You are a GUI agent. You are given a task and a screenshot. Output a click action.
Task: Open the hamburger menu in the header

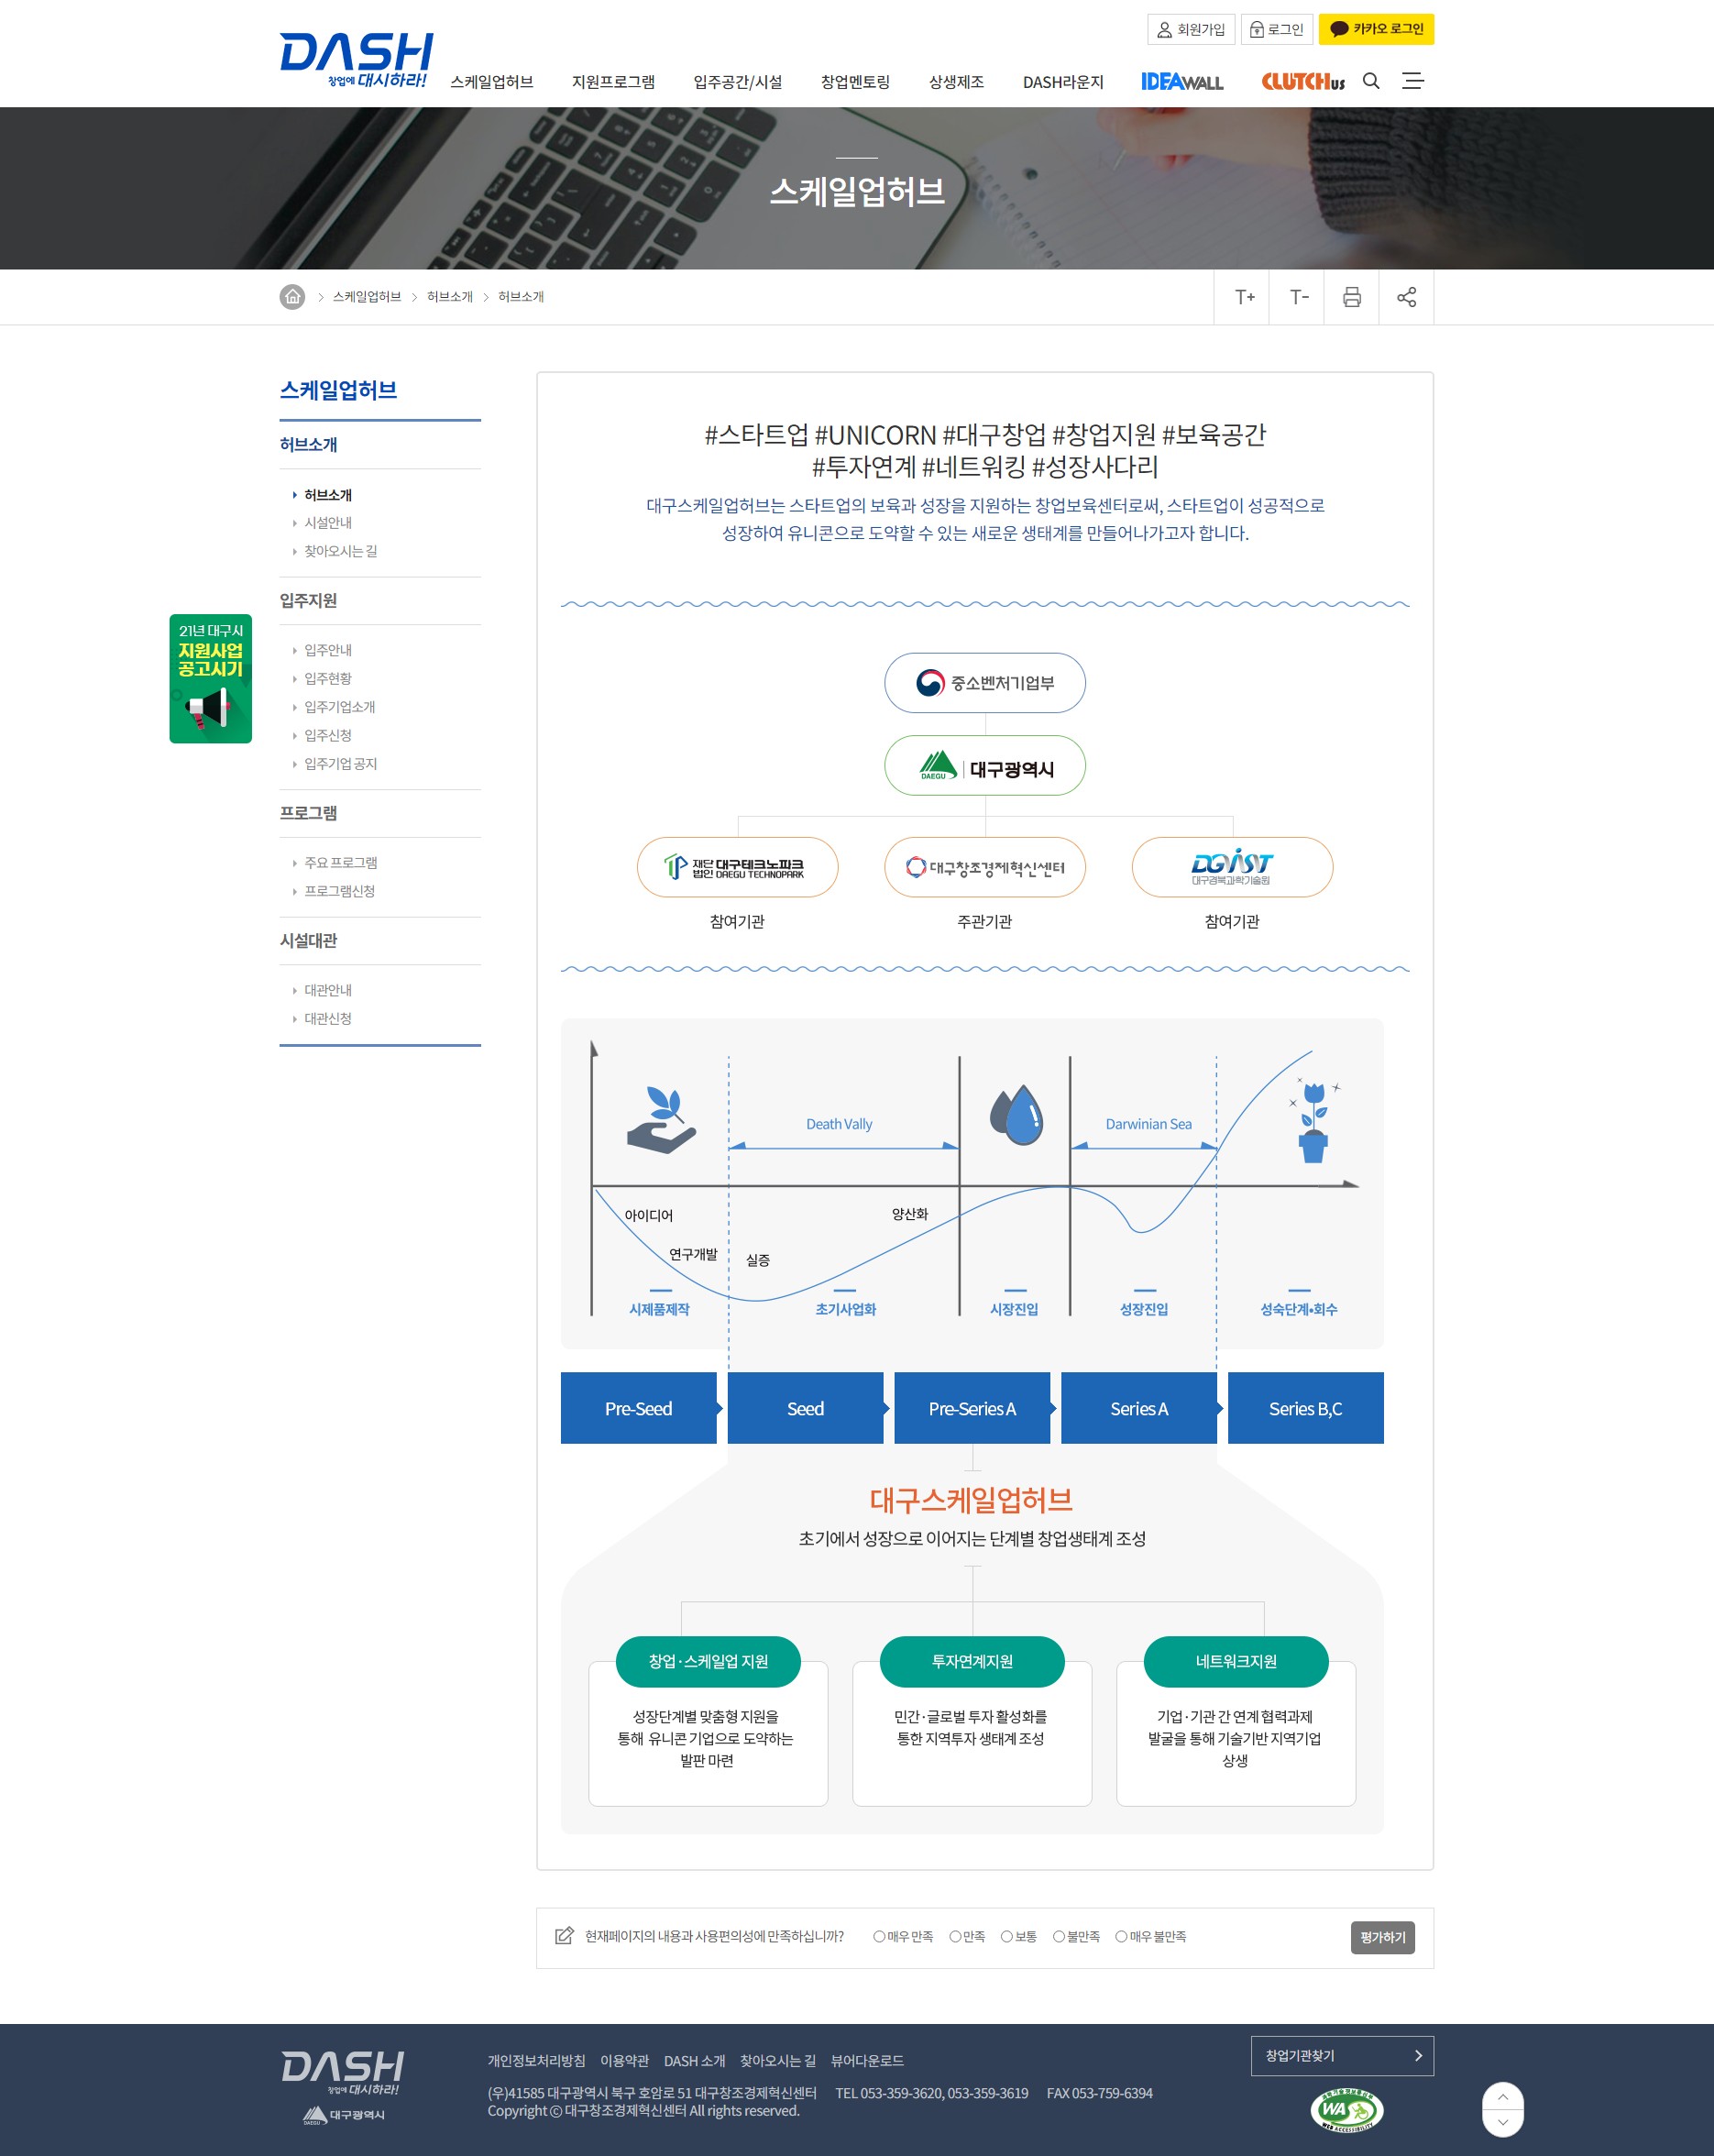[x=1414, y=81]
